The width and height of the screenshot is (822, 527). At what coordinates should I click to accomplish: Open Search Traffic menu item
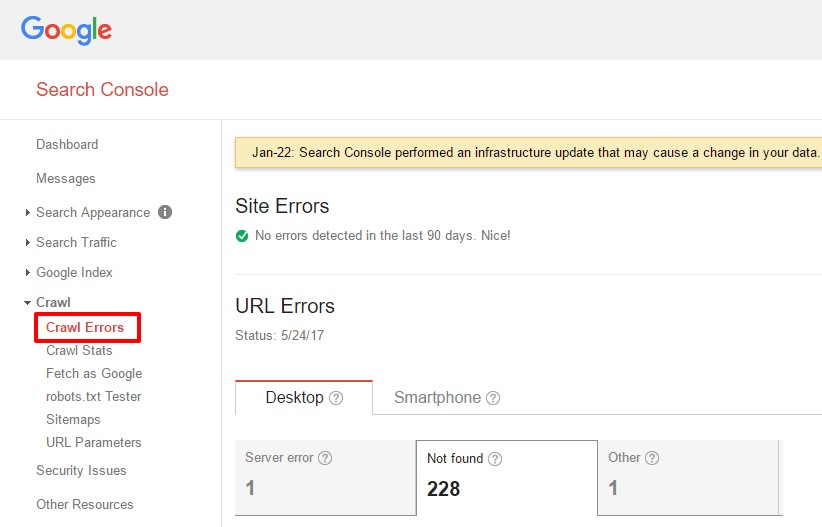click(76, 242)
